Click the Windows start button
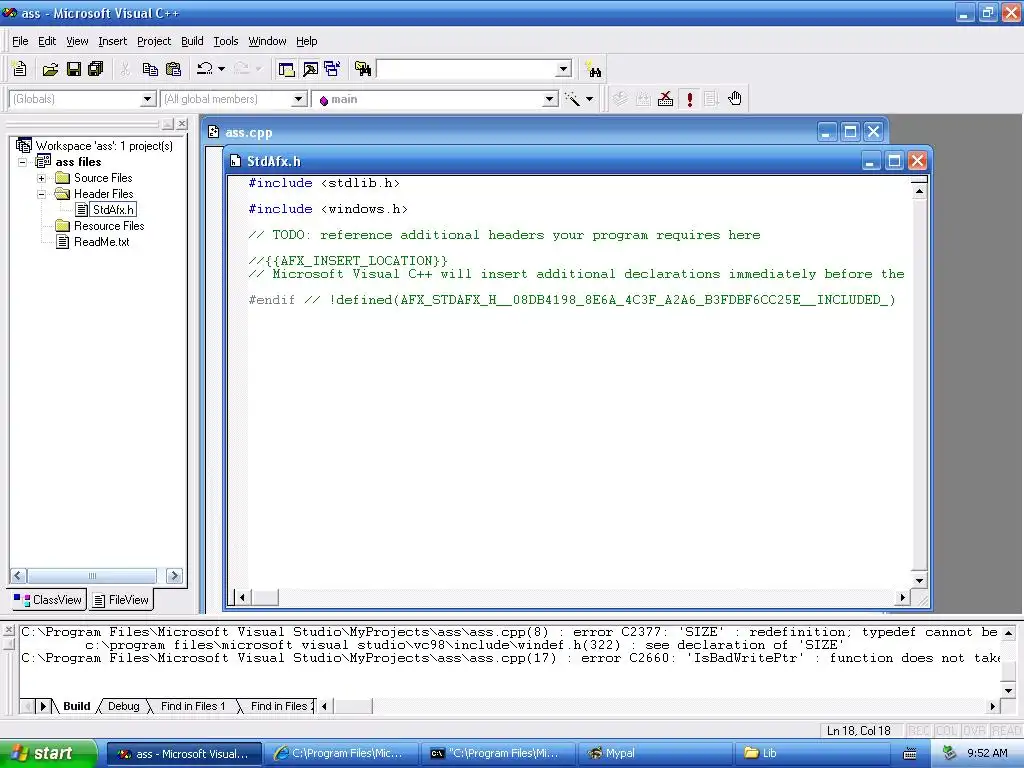The width and height of the screenshot is (1024, 768). [x=48, y=753]
